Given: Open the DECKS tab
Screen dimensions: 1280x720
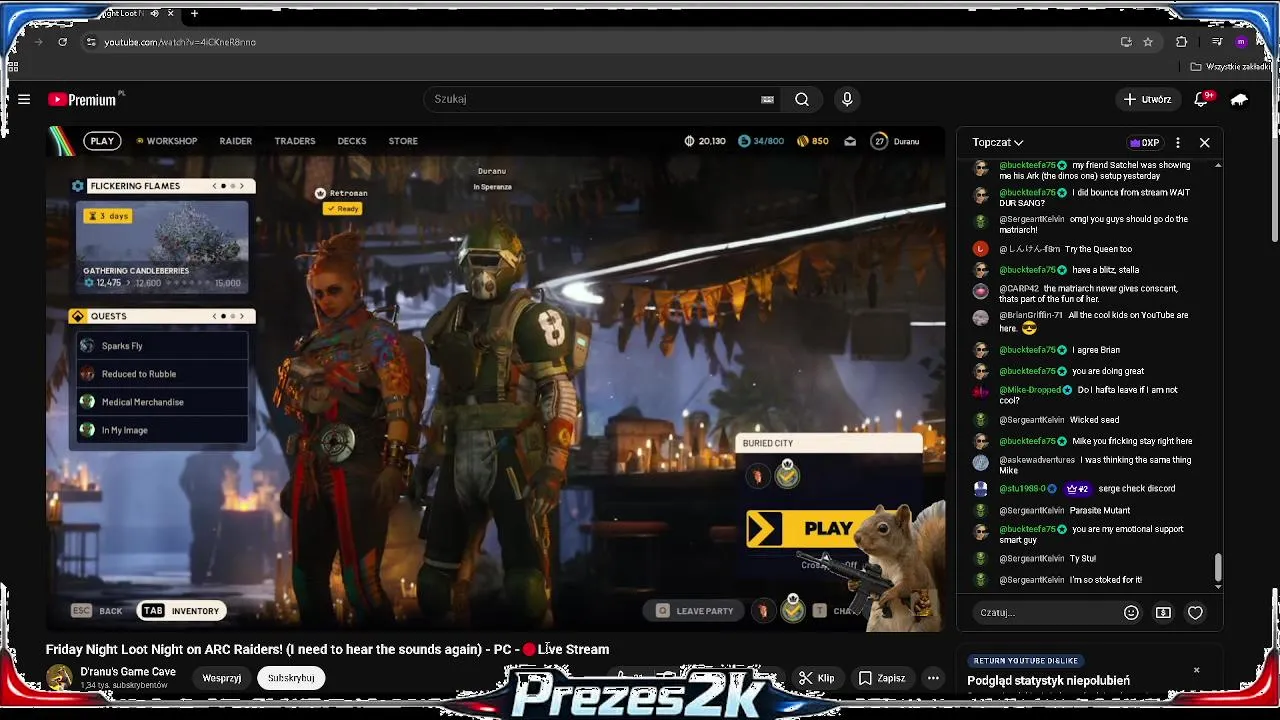Looking at the screenshot, I should pos(352,141).
